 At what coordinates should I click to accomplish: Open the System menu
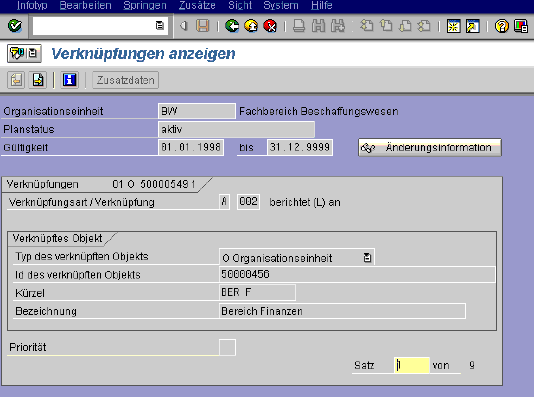pyautogui.click(x=281, y=6)
